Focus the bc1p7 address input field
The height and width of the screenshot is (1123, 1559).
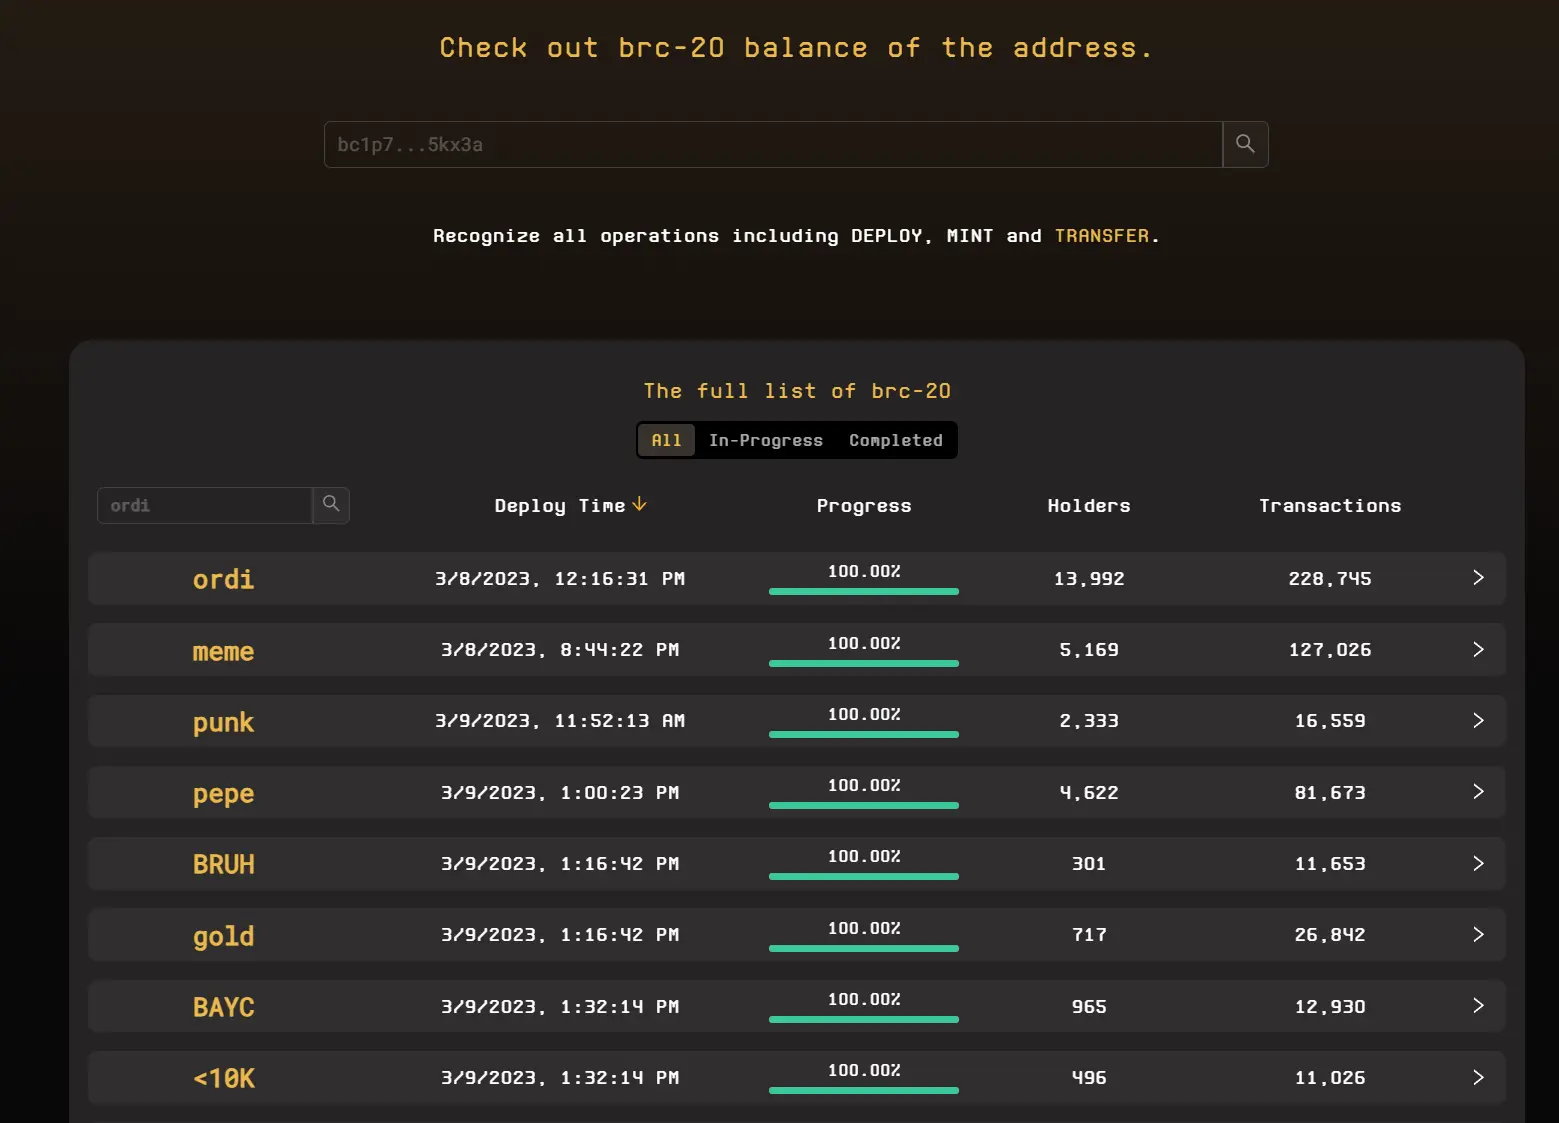773,144
